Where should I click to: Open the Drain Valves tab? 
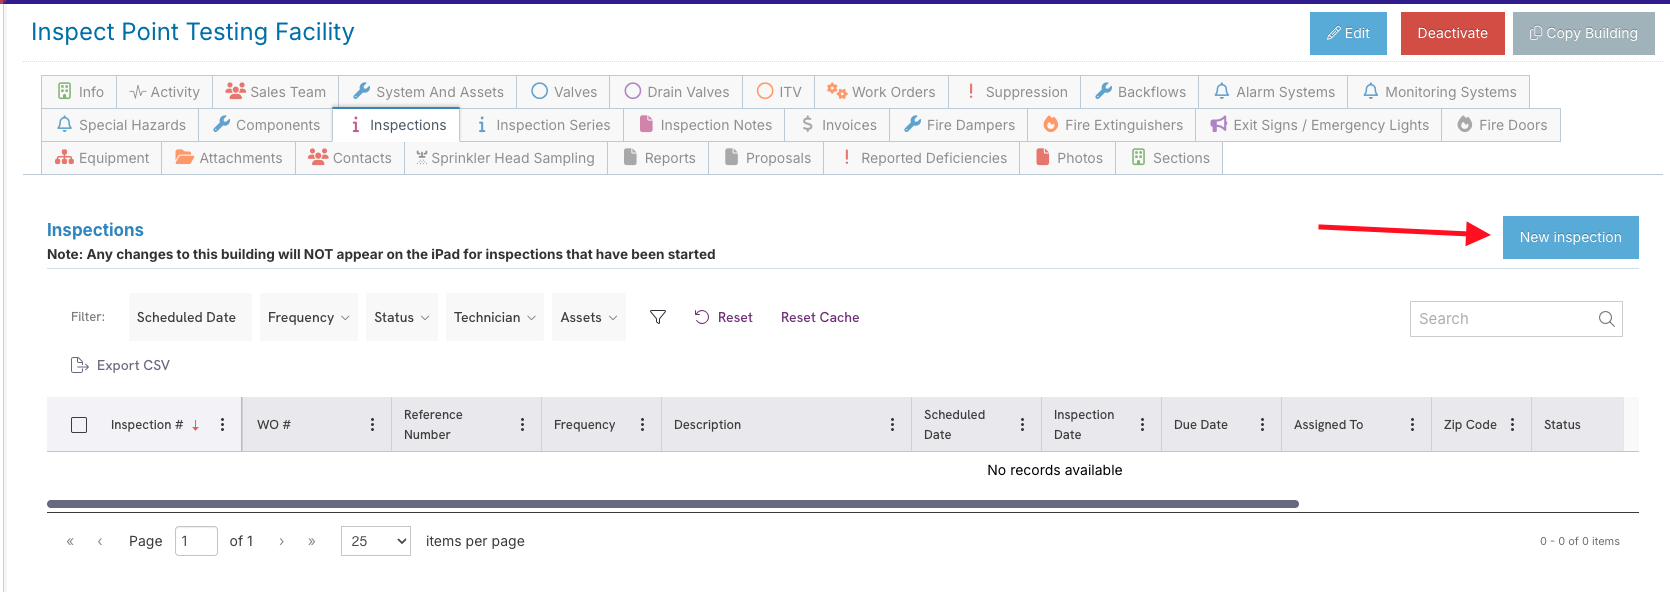(x=676, y=92)
